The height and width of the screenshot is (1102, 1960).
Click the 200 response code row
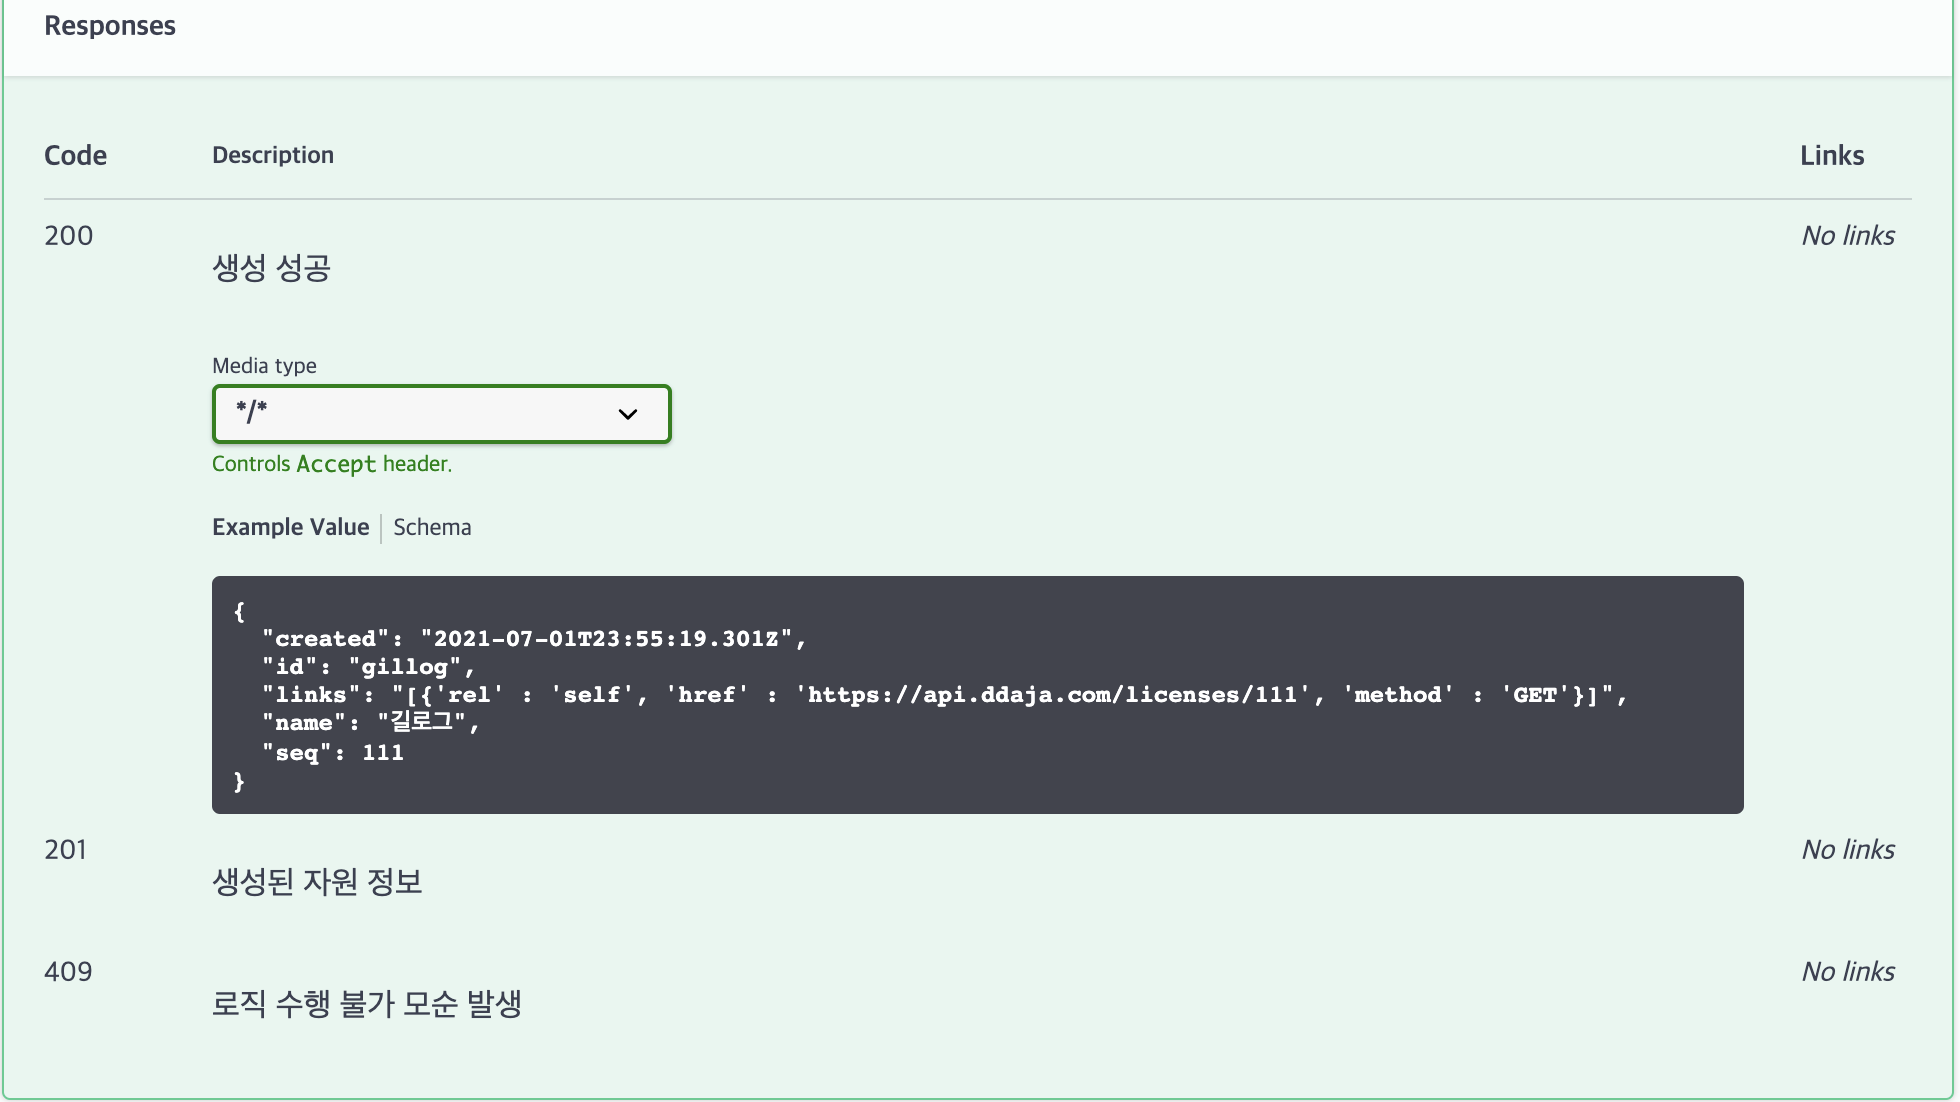point(67,235)
